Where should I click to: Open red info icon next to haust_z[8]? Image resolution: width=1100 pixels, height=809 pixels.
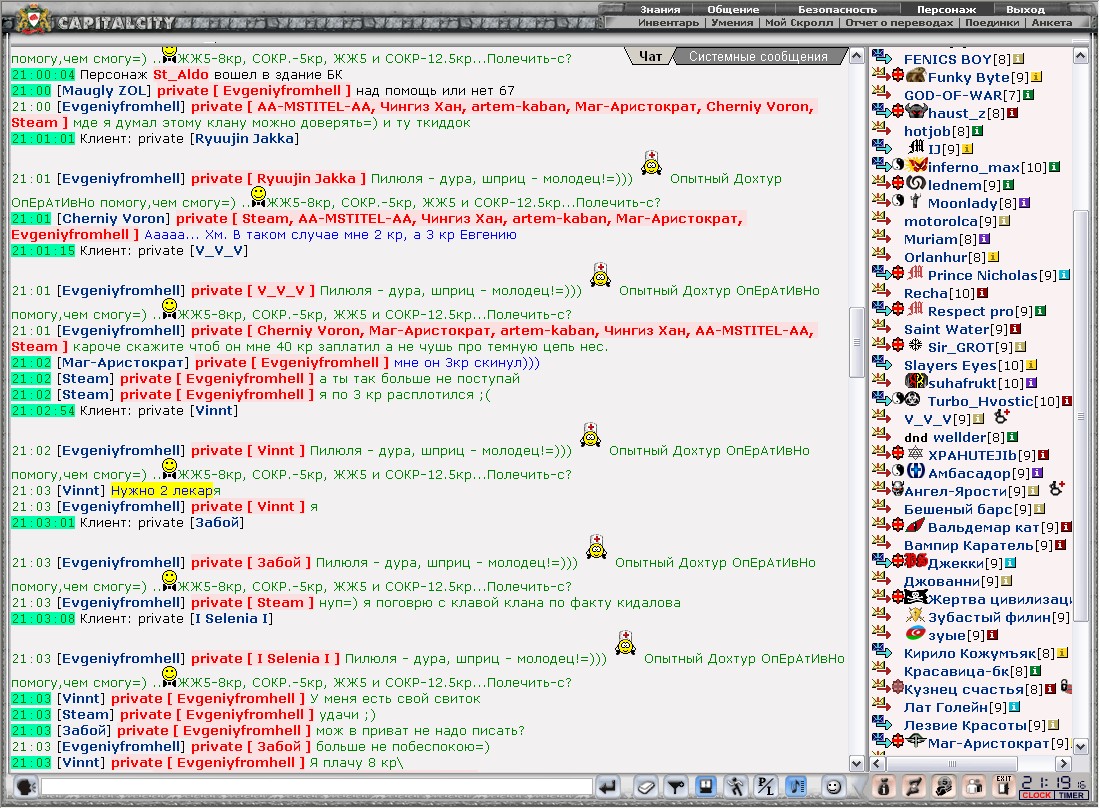1012,113
